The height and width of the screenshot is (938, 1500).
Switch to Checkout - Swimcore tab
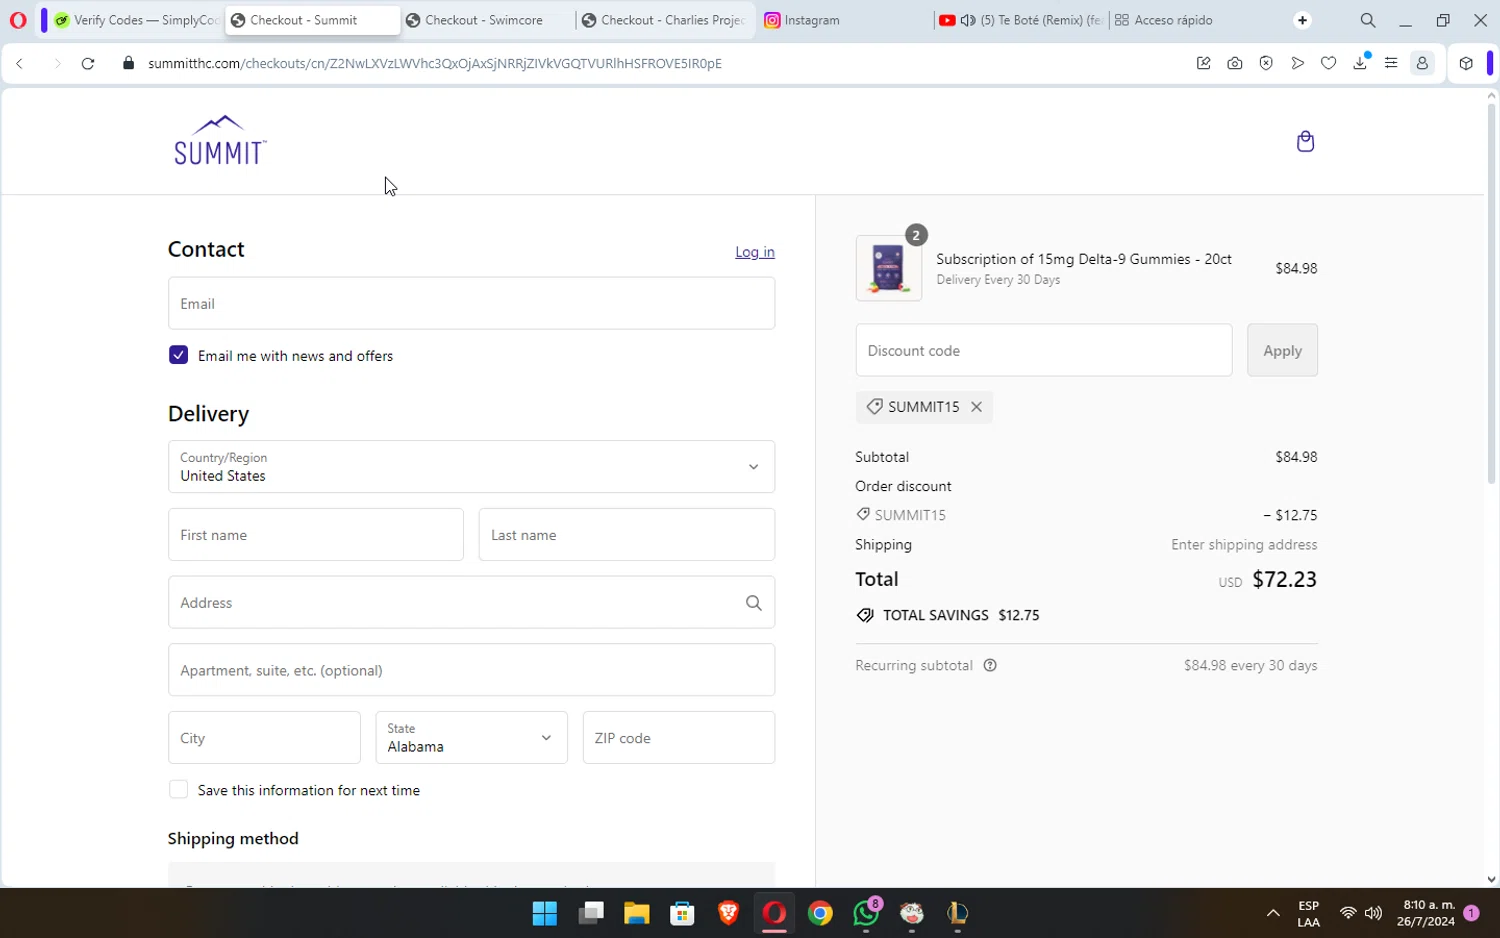tap(488, 20)
